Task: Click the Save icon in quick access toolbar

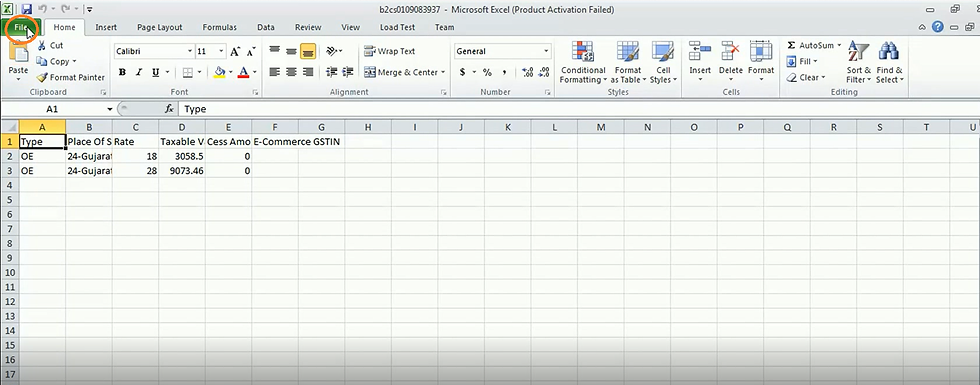Action: coord(26,9)
